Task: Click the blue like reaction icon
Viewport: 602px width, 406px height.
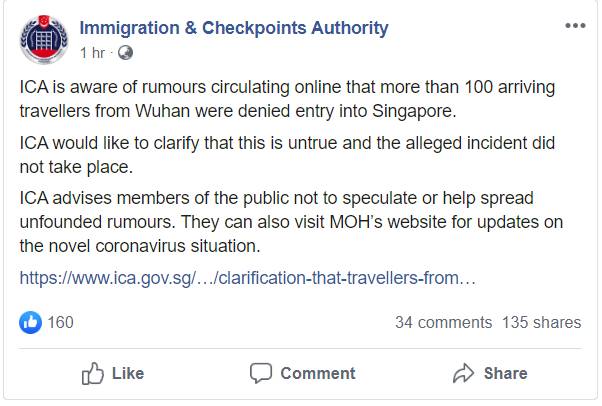Action: tap(30, 322)
